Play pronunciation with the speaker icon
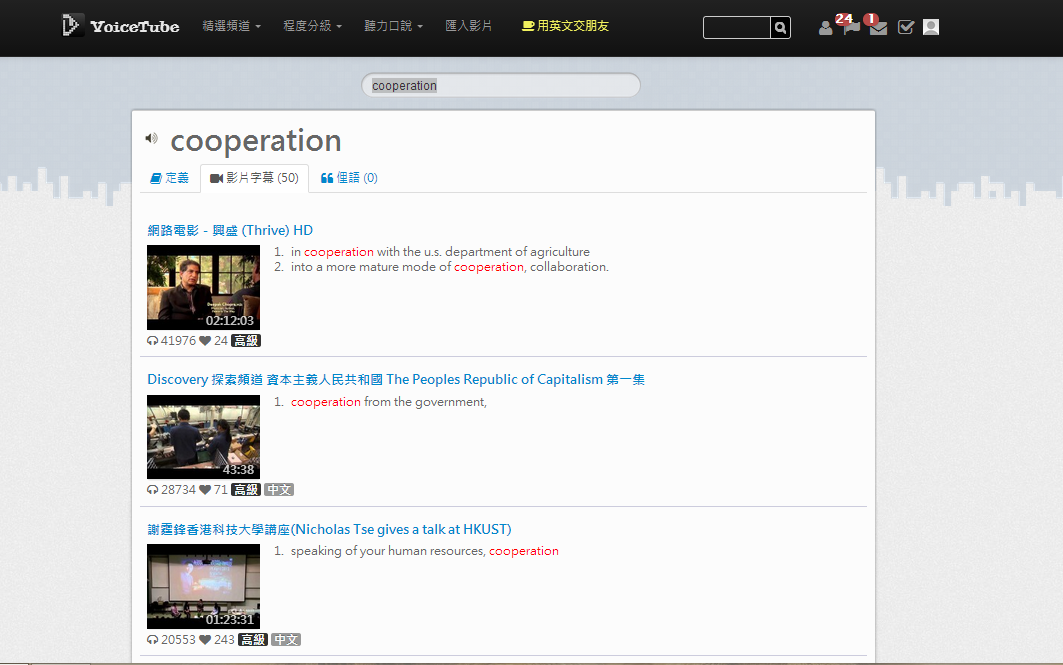This screenshot has height=665, width=1063. tap(151, 139)
